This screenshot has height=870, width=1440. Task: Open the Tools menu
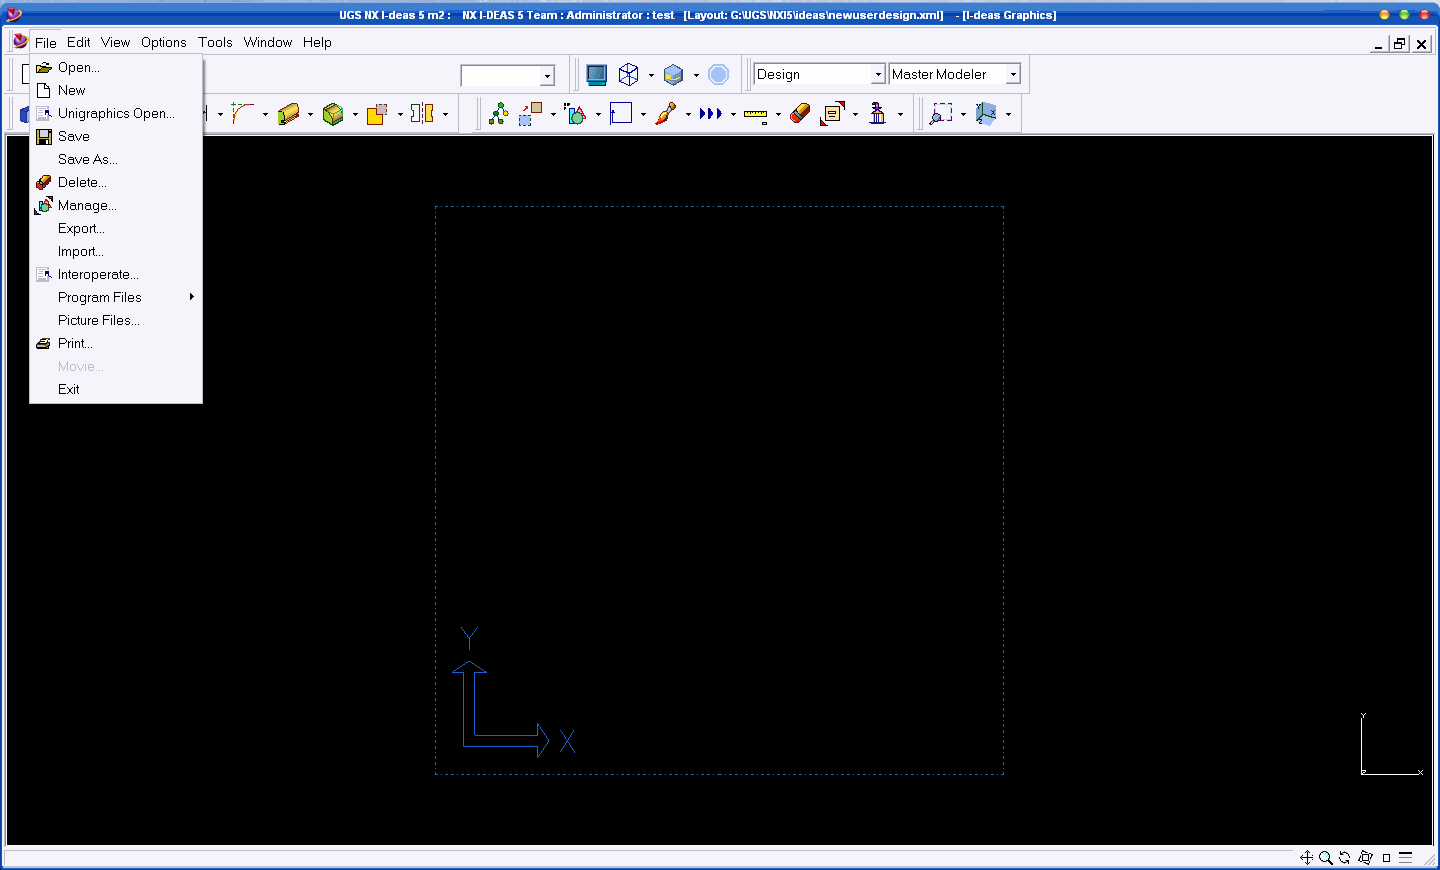pyautogui.click(x=215, y=42)
